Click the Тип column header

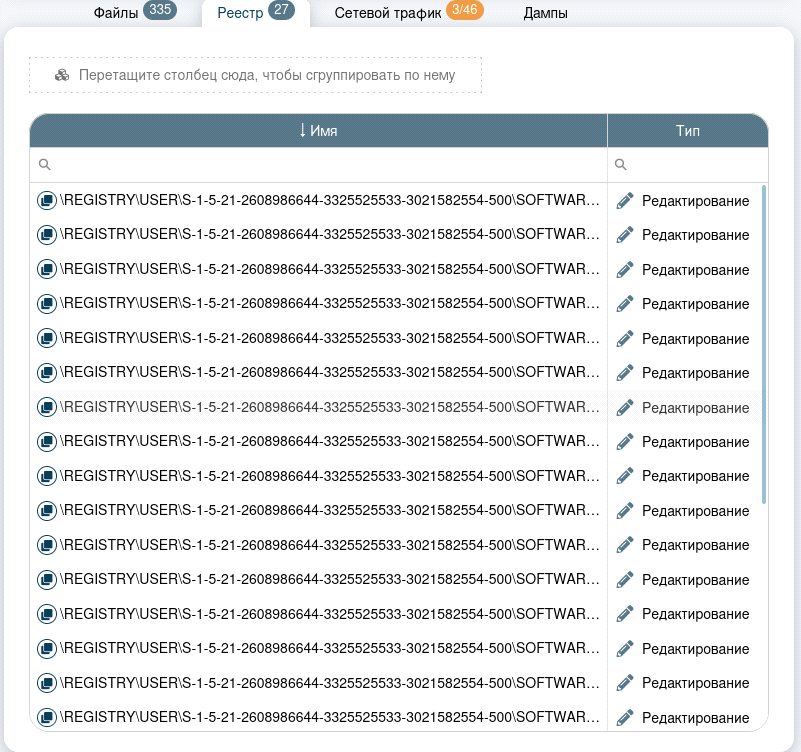tap(687, 131)
